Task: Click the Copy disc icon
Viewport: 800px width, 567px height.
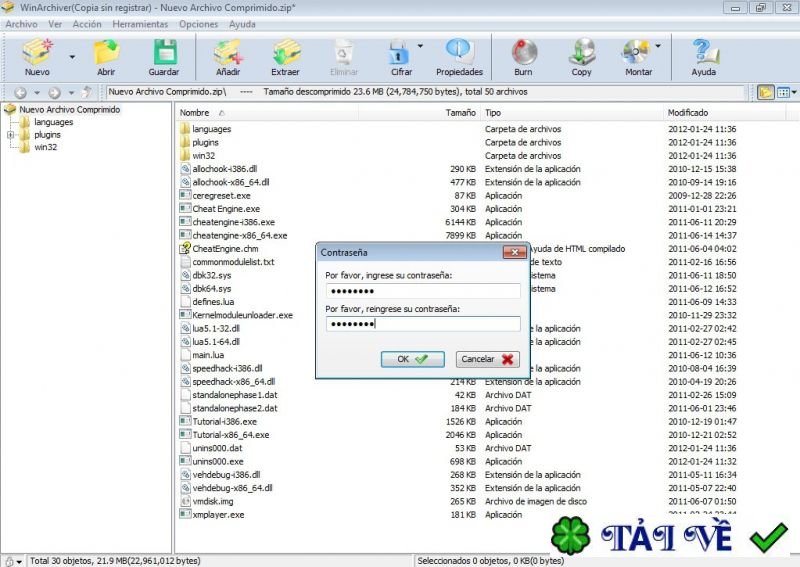Action: point(582,52)
